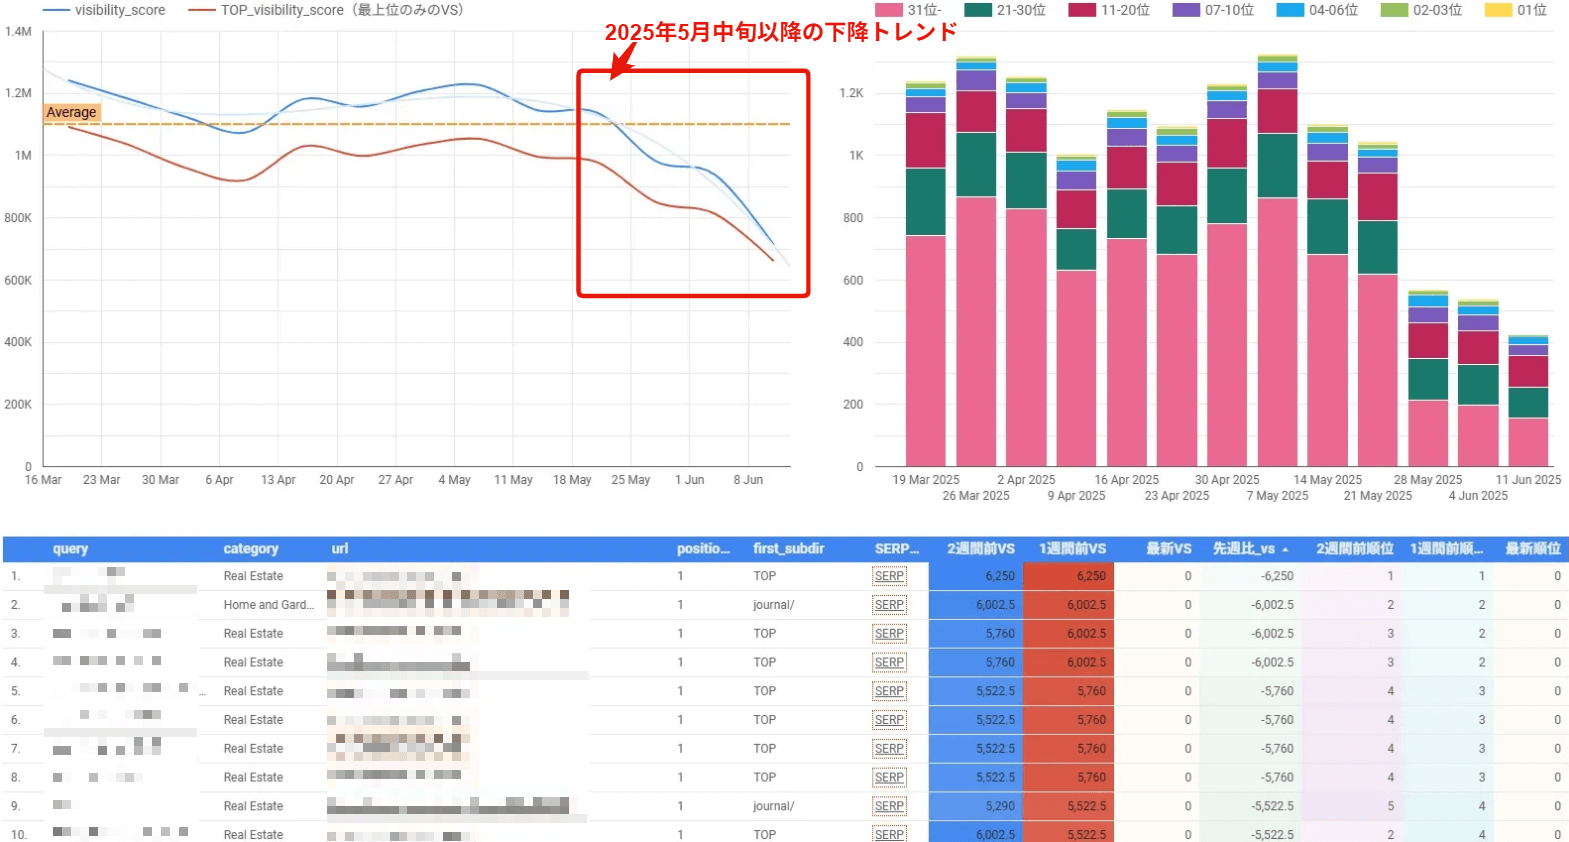The height and width of the screenshot is (842, 1569).
Task: Click the 4 Jun 2025 axis label
Action: 1478,496
